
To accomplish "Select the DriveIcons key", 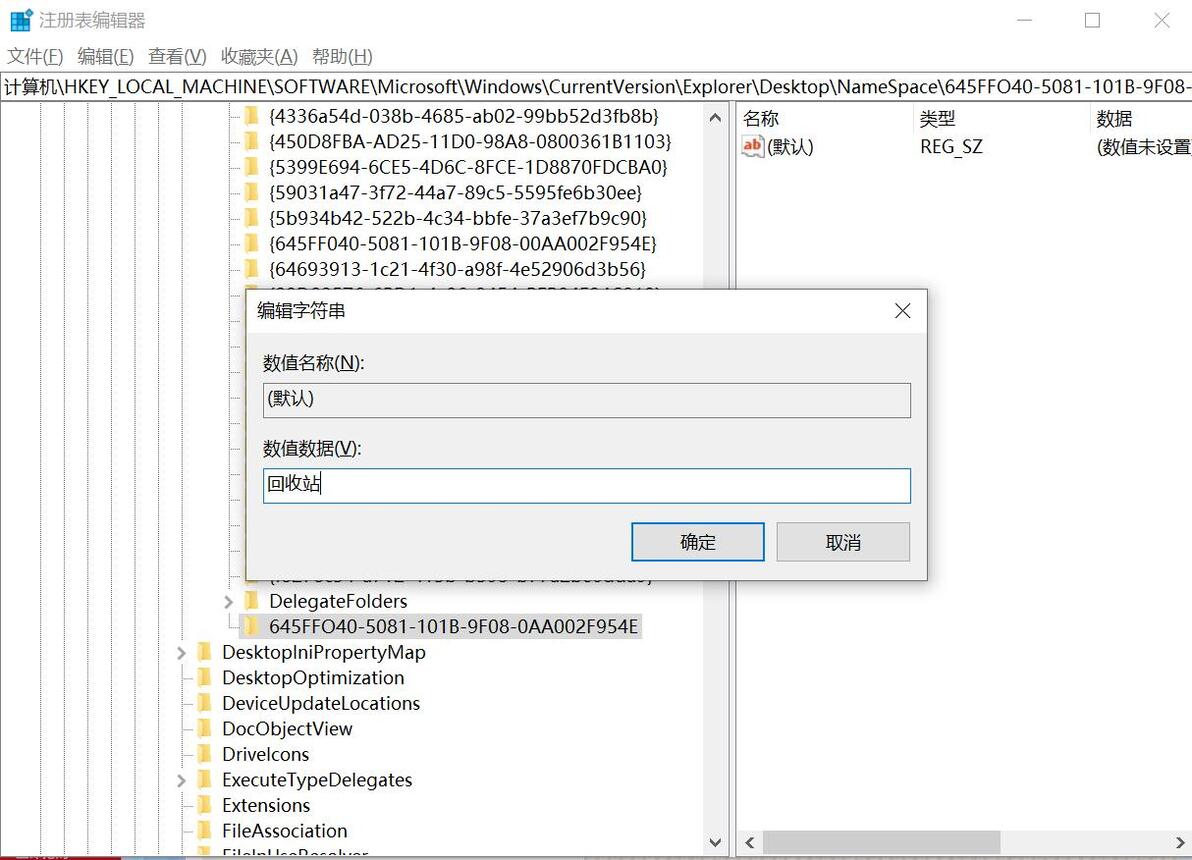I will [x=265, y=754].
